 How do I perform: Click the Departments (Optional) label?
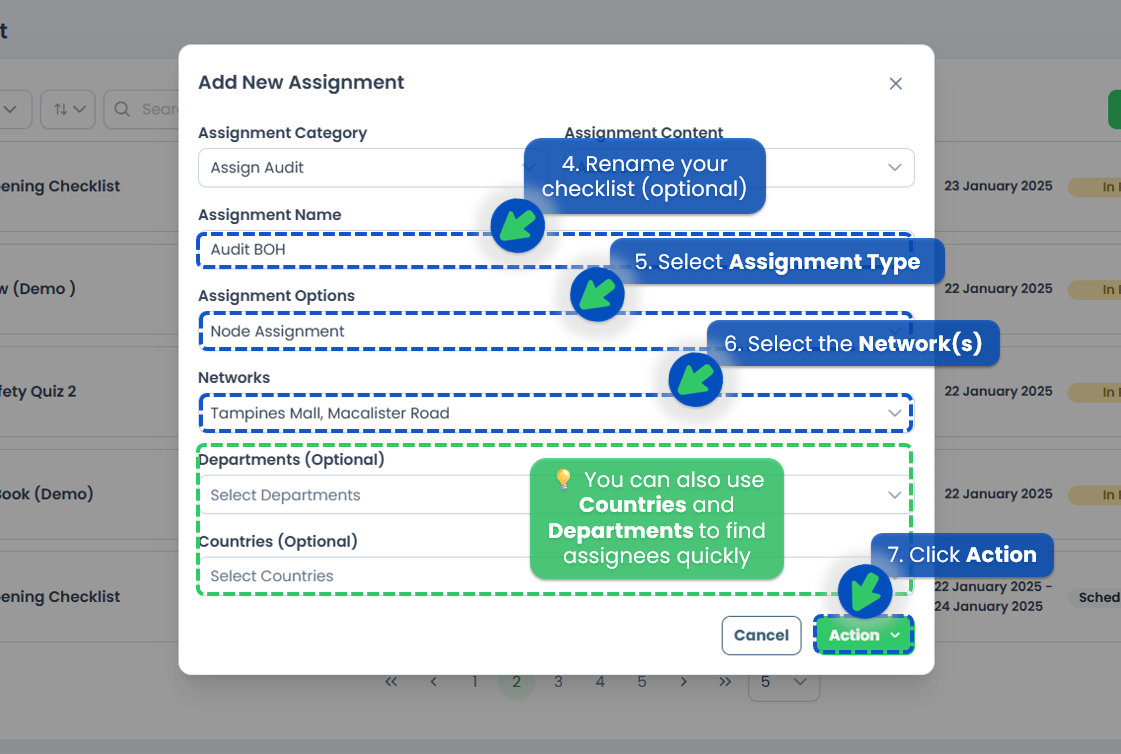pyautogui.click(x=291, y=460)
